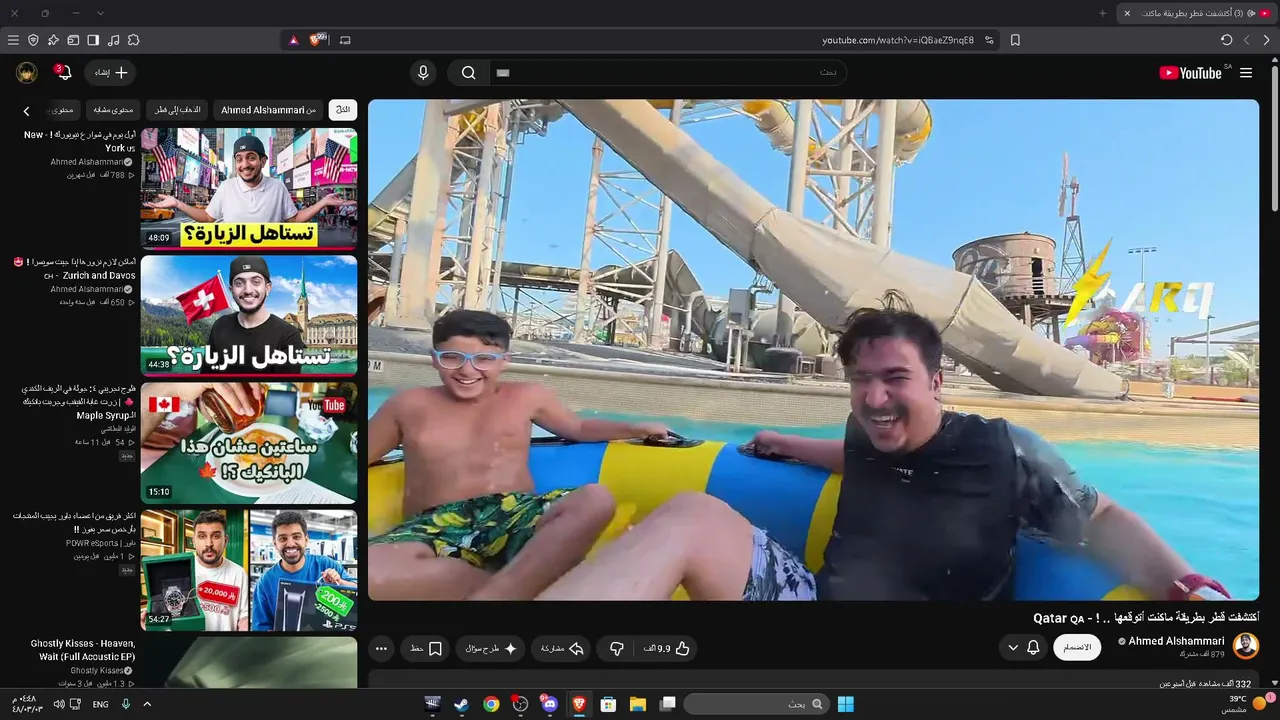Select the 'الكل' filter chip

pyautogui.click(x=343, y=110)
